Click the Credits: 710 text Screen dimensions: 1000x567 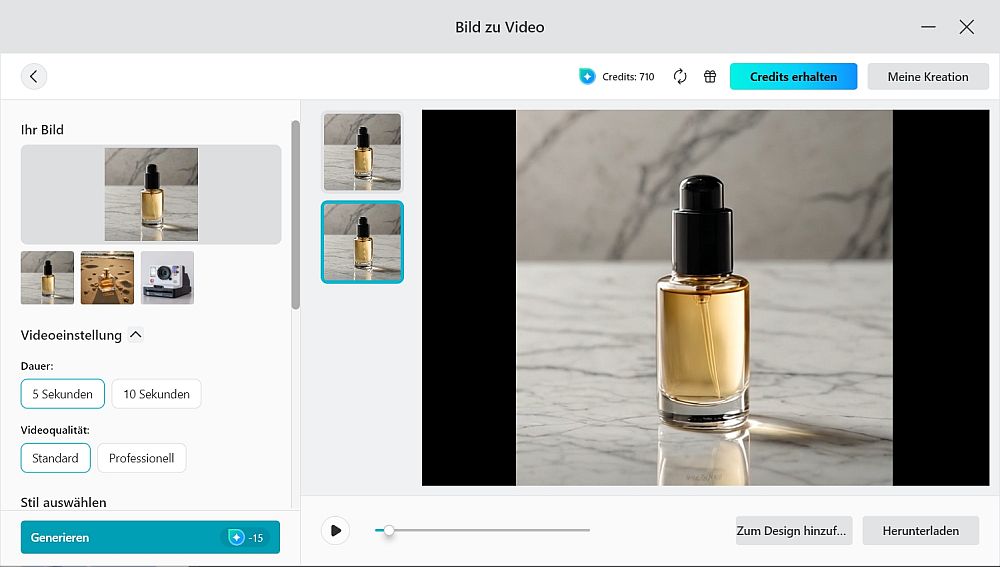(x=628, y=77)
